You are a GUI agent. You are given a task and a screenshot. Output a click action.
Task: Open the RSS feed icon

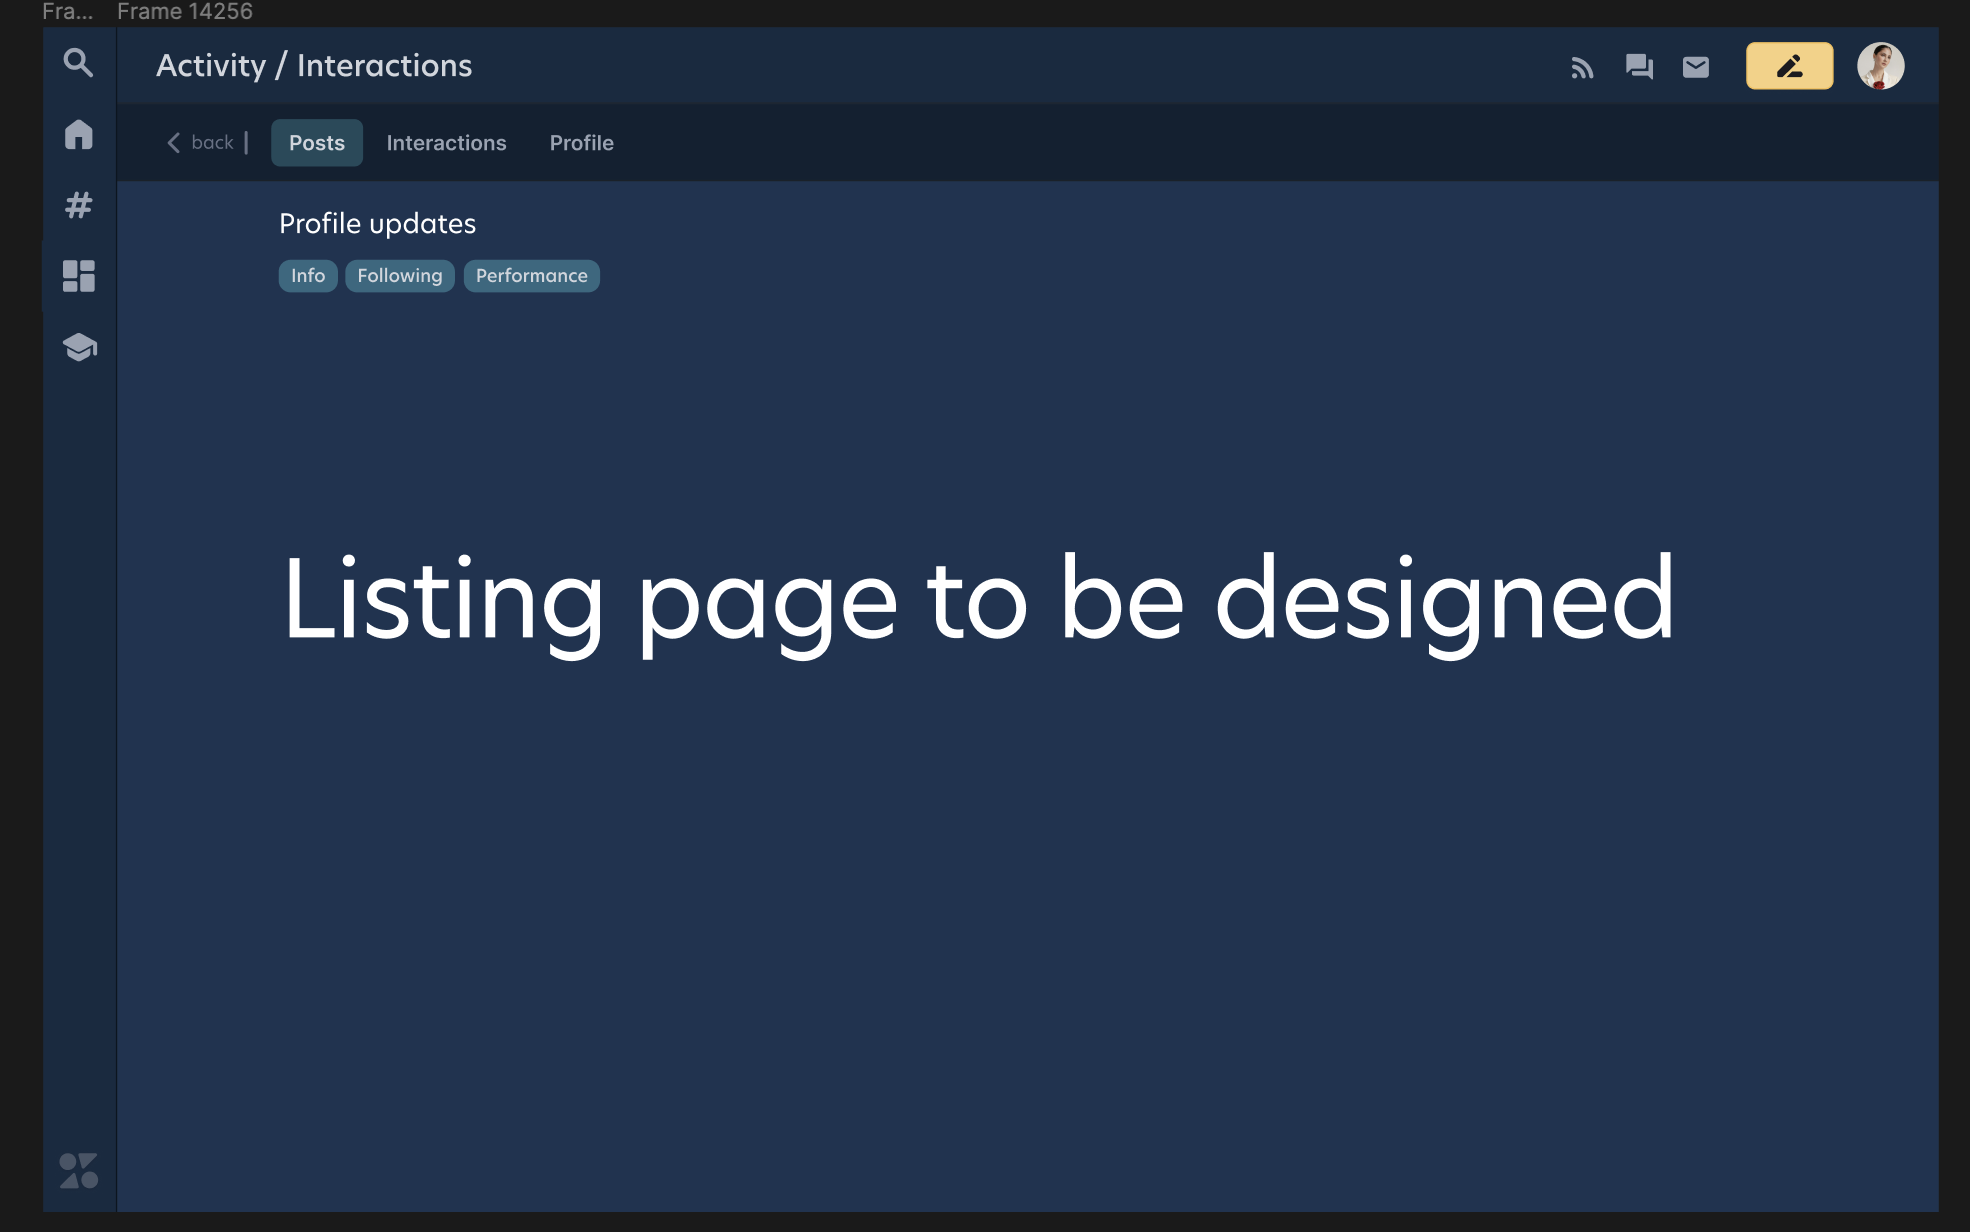pos(1583,66)
